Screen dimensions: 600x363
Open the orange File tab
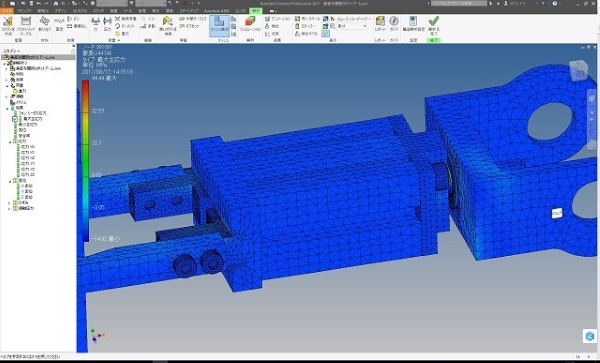click(x=7, y=11)
